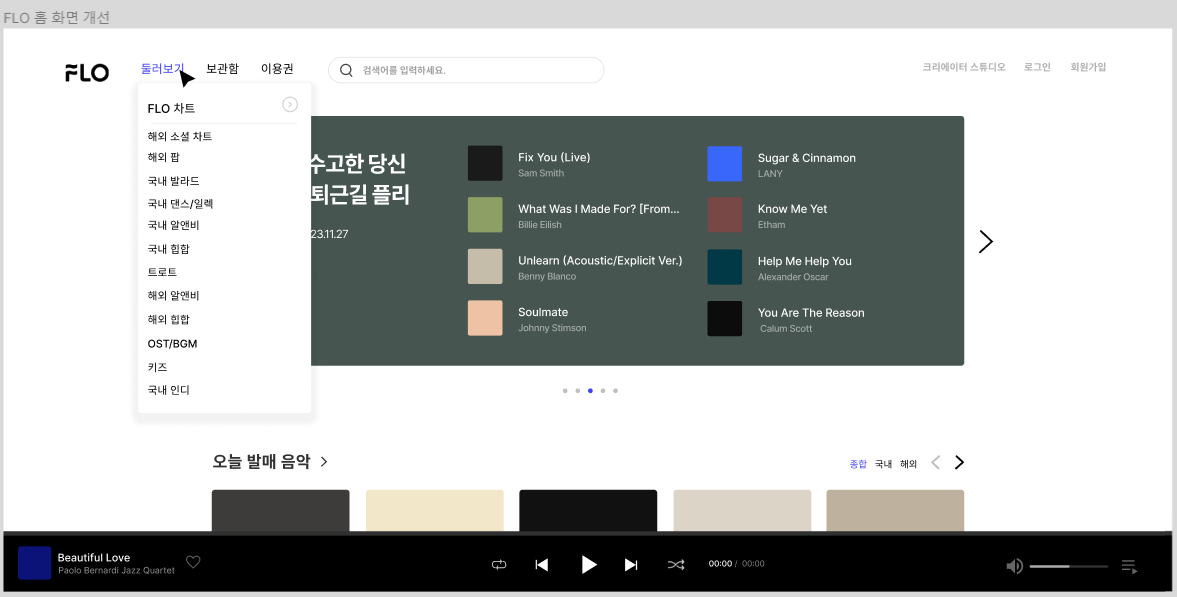
Task: Open the playlist queue icon
Action: coord(1130,567)
